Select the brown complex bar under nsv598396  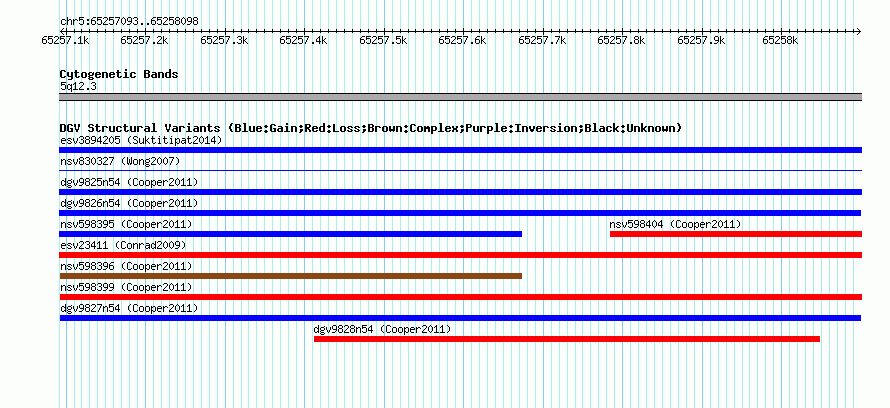click(291, 276)
